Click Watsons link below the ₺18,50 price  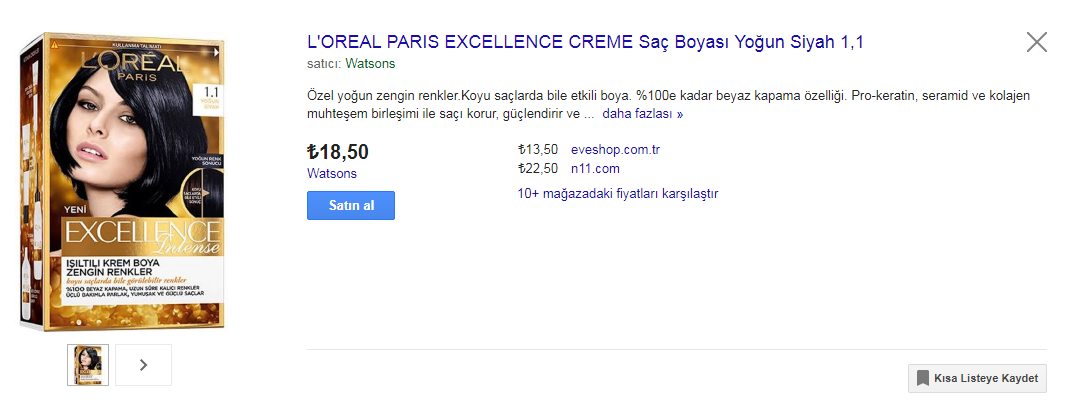click(x=331, y=173)
